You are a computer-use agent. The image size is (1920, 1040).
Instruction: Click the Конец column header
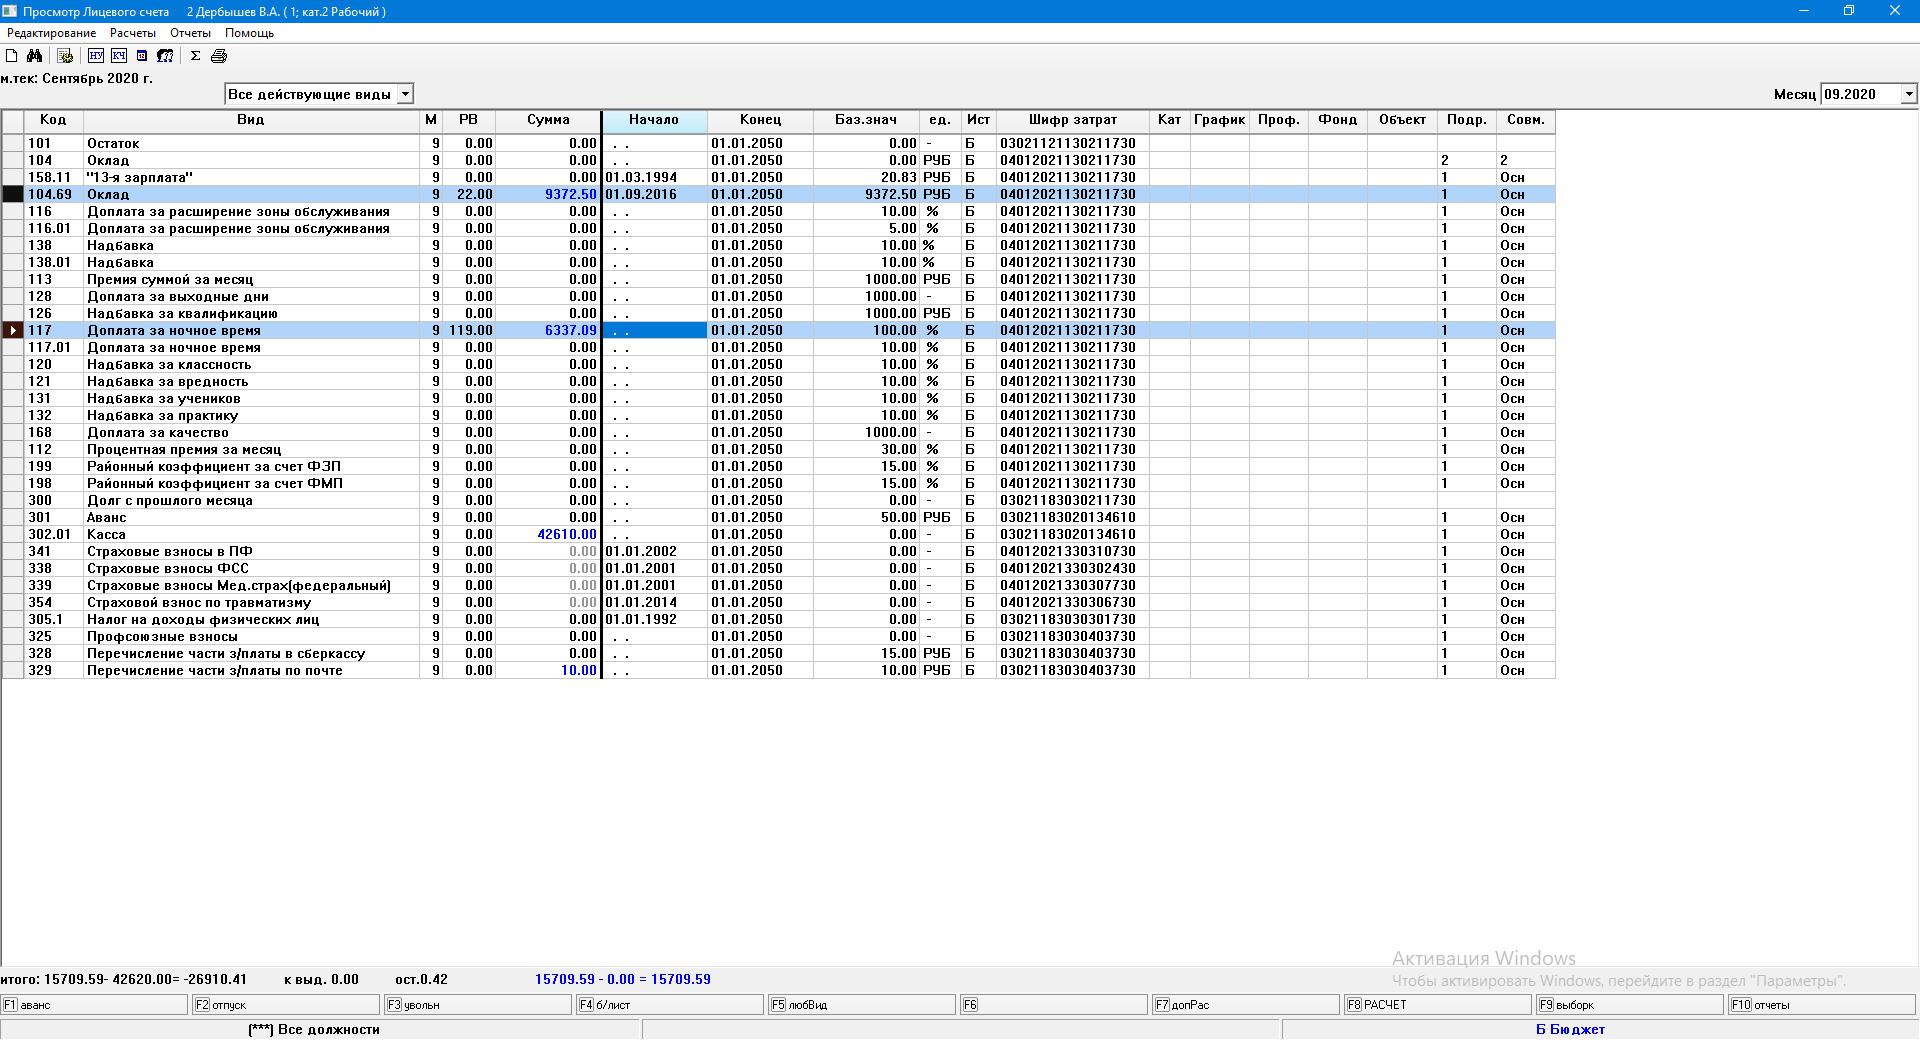pos(760,120)
